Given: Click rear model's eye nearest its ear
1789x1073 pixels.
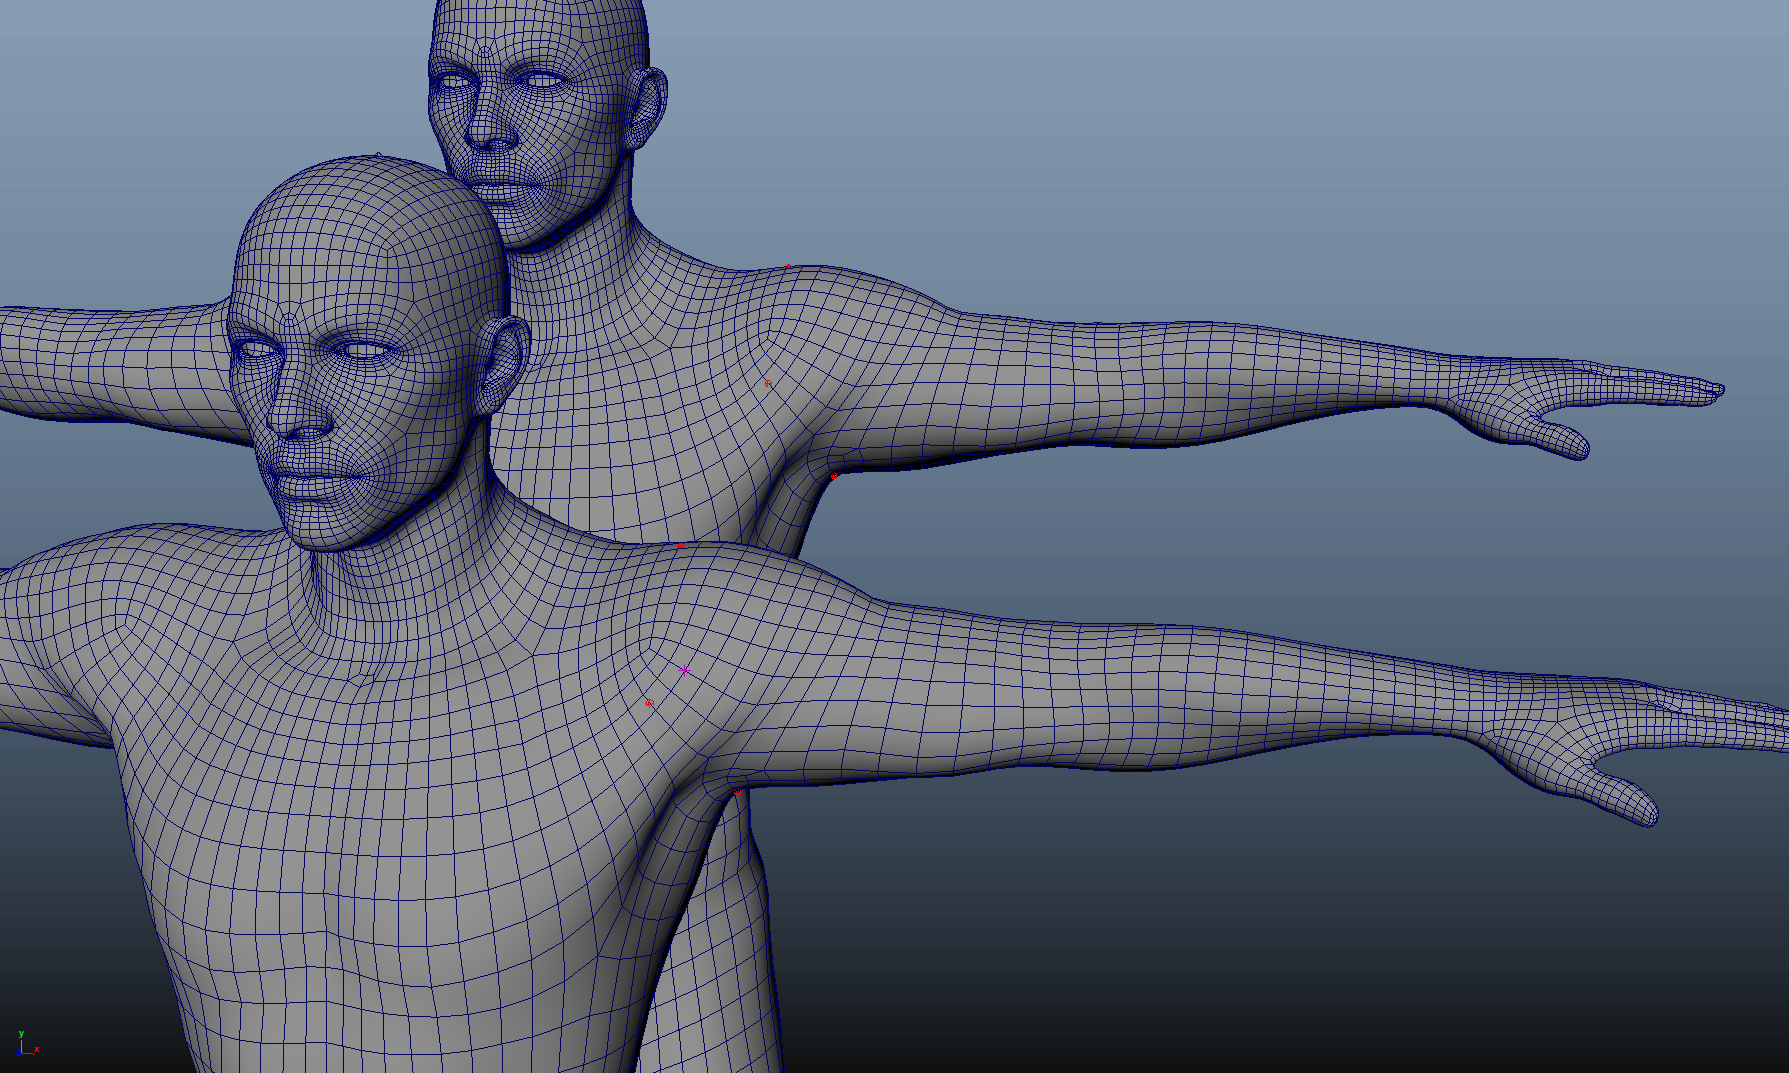Looking at the screenshot, I should [x=542, y=79].
